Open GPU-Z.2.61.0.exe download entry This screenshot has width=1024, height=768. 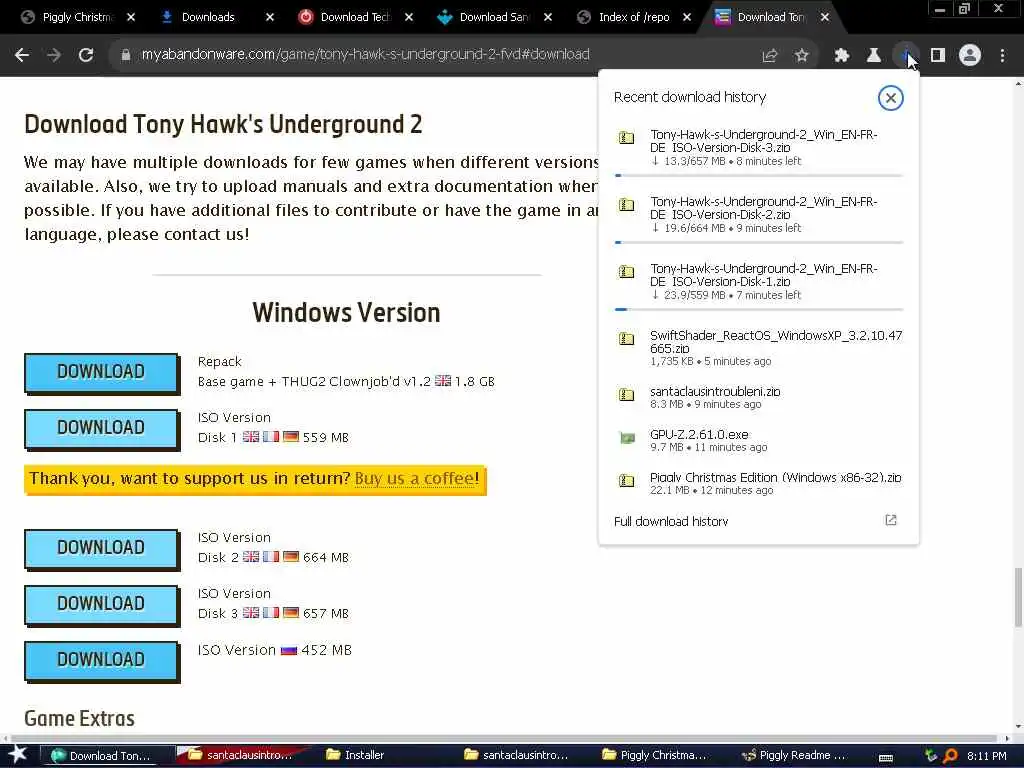[x=759, y=440]
